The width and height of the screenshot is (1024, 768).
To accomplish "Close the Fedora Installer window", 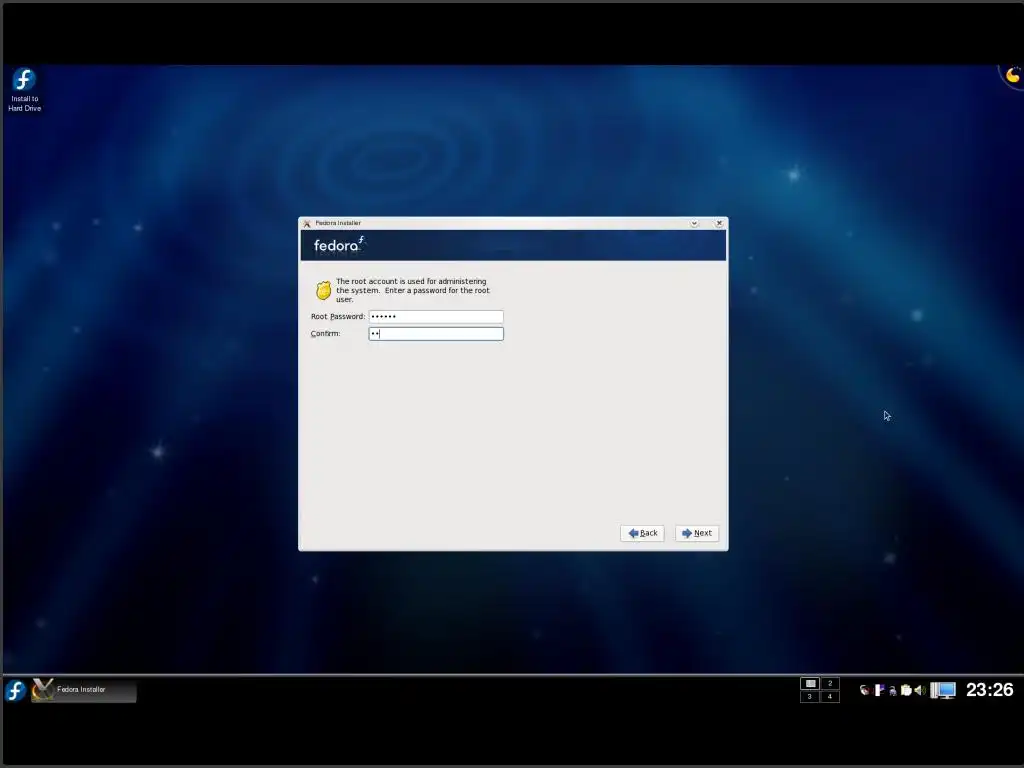I will (719, 223).
